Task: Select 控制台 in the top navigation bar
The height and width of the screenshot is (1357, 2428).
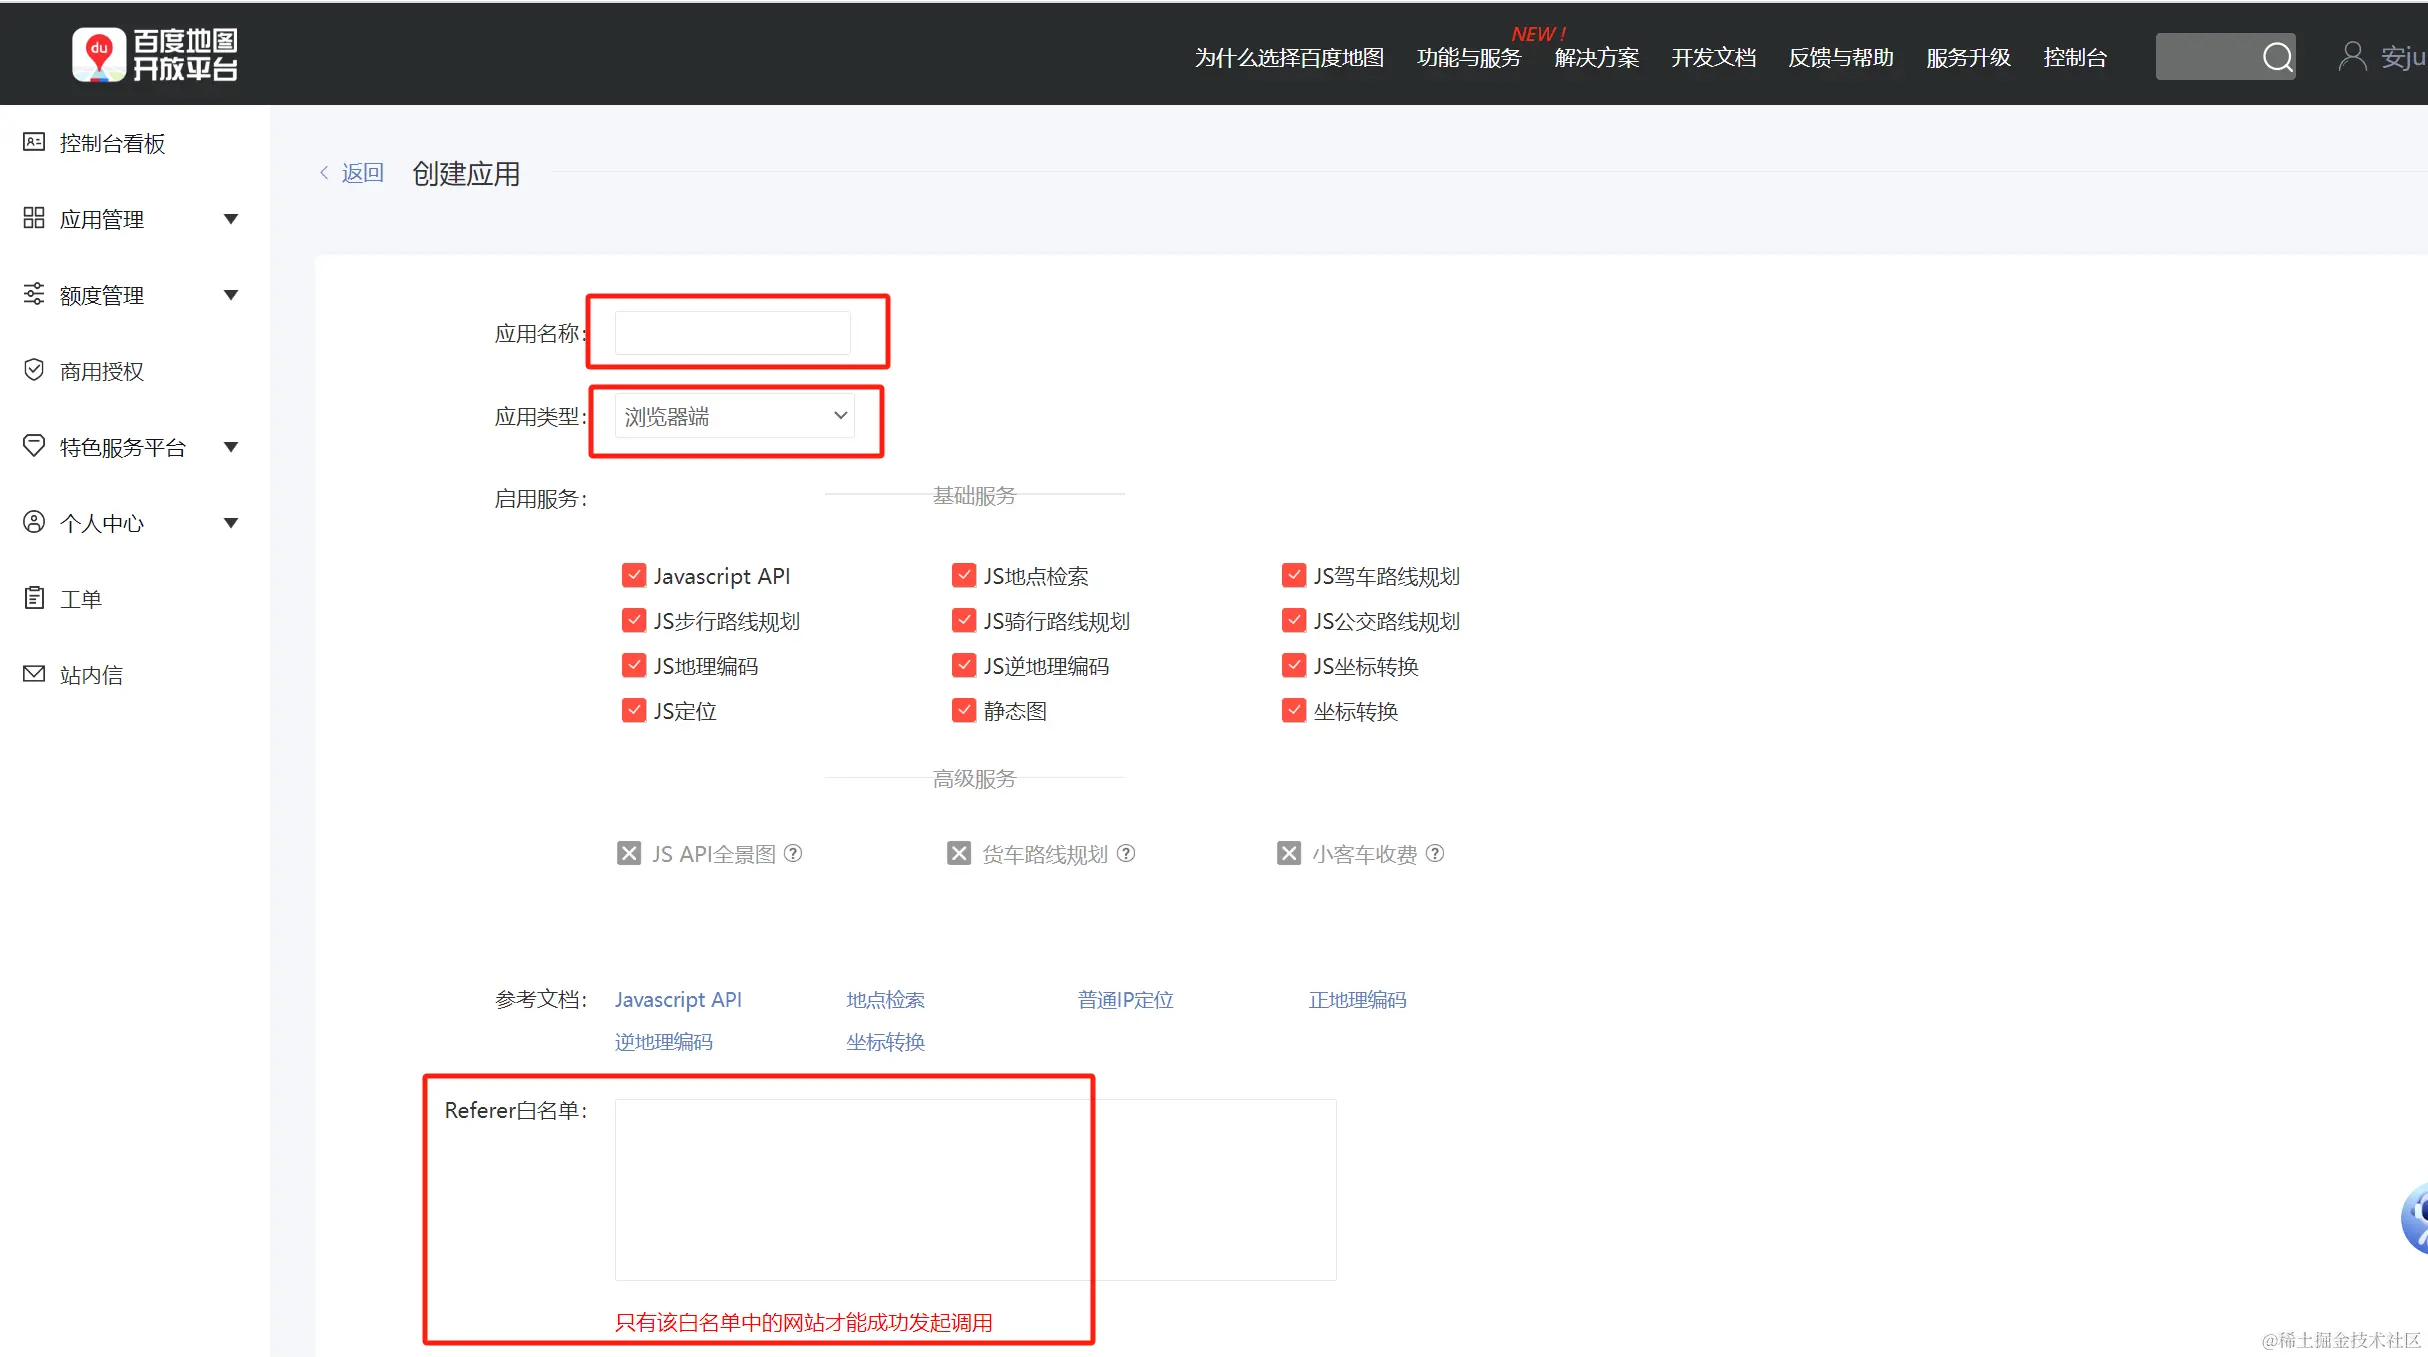Action: [x=2074, y=58]
